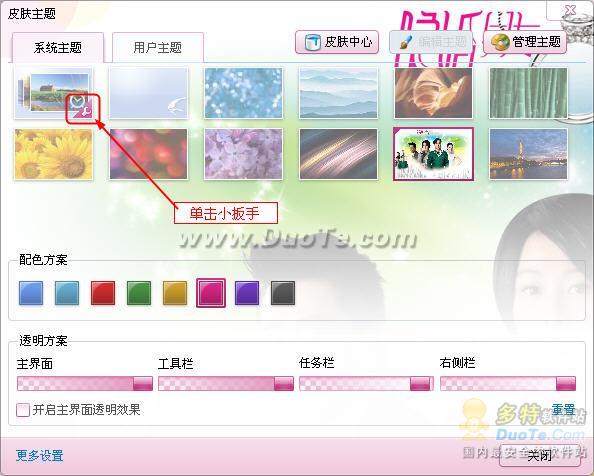This screenshot has height=476, width=594.
Task: Click the 关闭 button
Action: [x=539, y=456]
